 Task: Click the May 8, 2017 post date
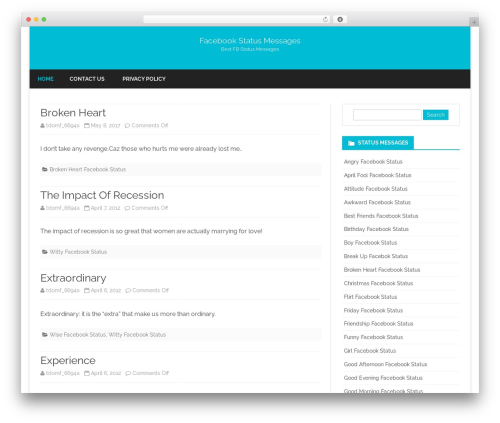click(x=105, y=126)
